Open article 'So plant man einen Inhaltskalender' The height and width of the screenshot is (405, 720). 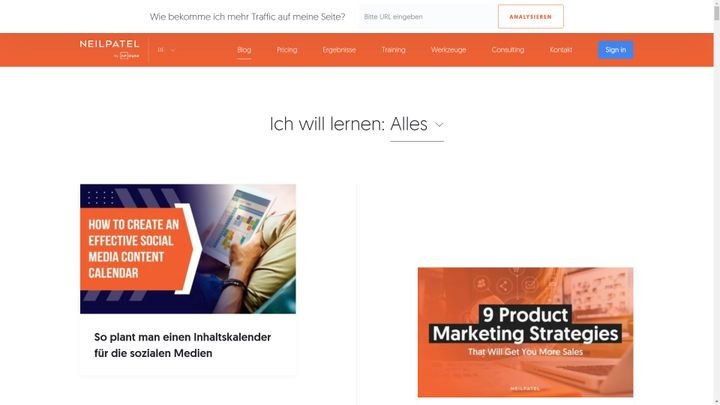182,345
